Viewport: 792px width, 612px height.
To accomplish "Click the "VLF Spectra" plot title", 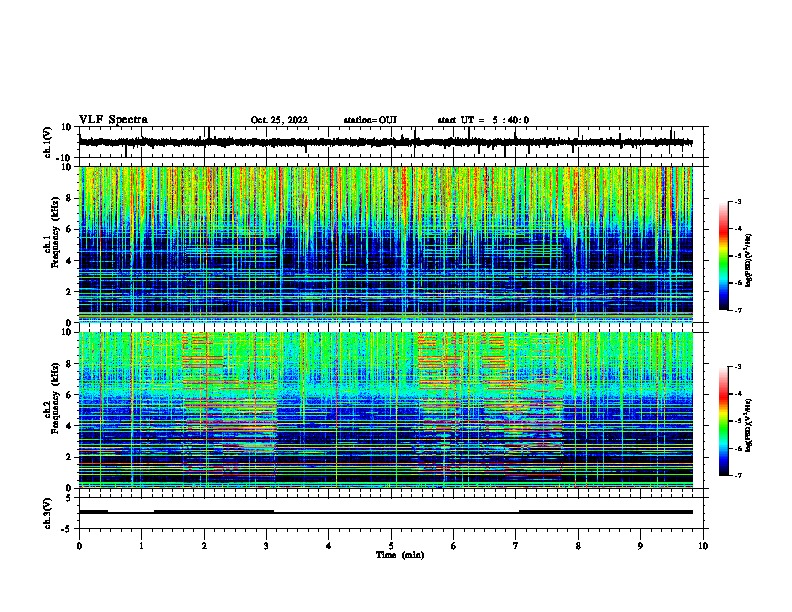I will 113,120.
